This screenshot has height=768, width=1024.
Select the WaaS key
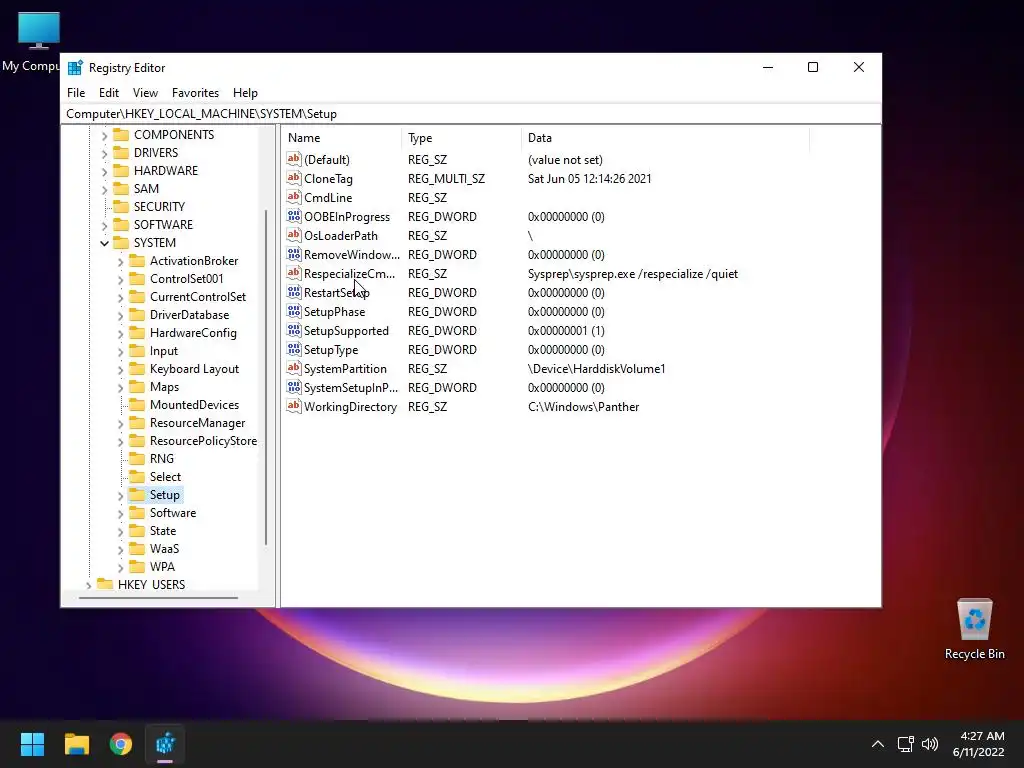tap(165, 549)
